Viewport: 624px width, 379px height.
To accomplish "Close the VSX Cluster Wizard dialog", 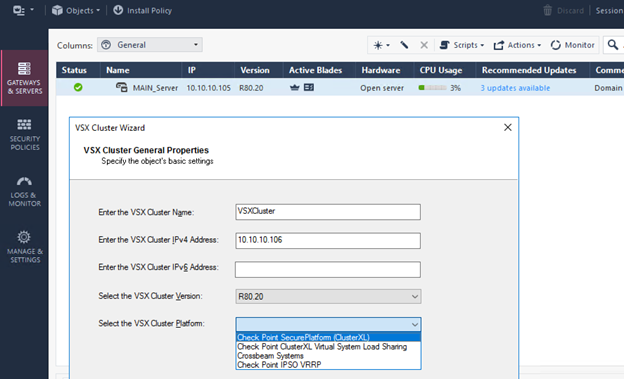I will pyautogui.click(x=508, y=127).
